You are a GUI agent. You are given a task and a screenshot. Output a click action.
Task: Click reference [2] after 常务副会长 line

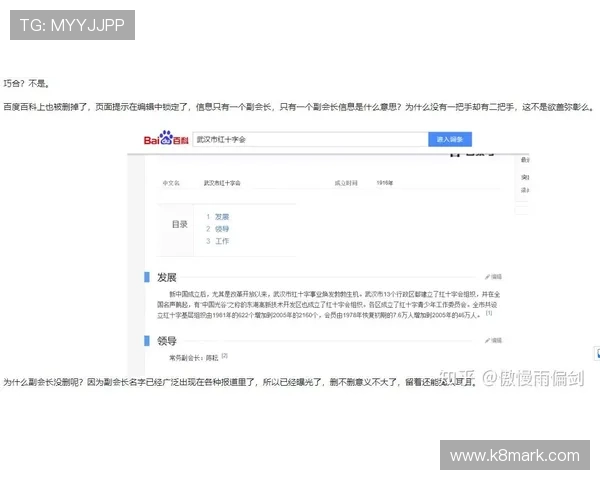(x=225, y=356)
